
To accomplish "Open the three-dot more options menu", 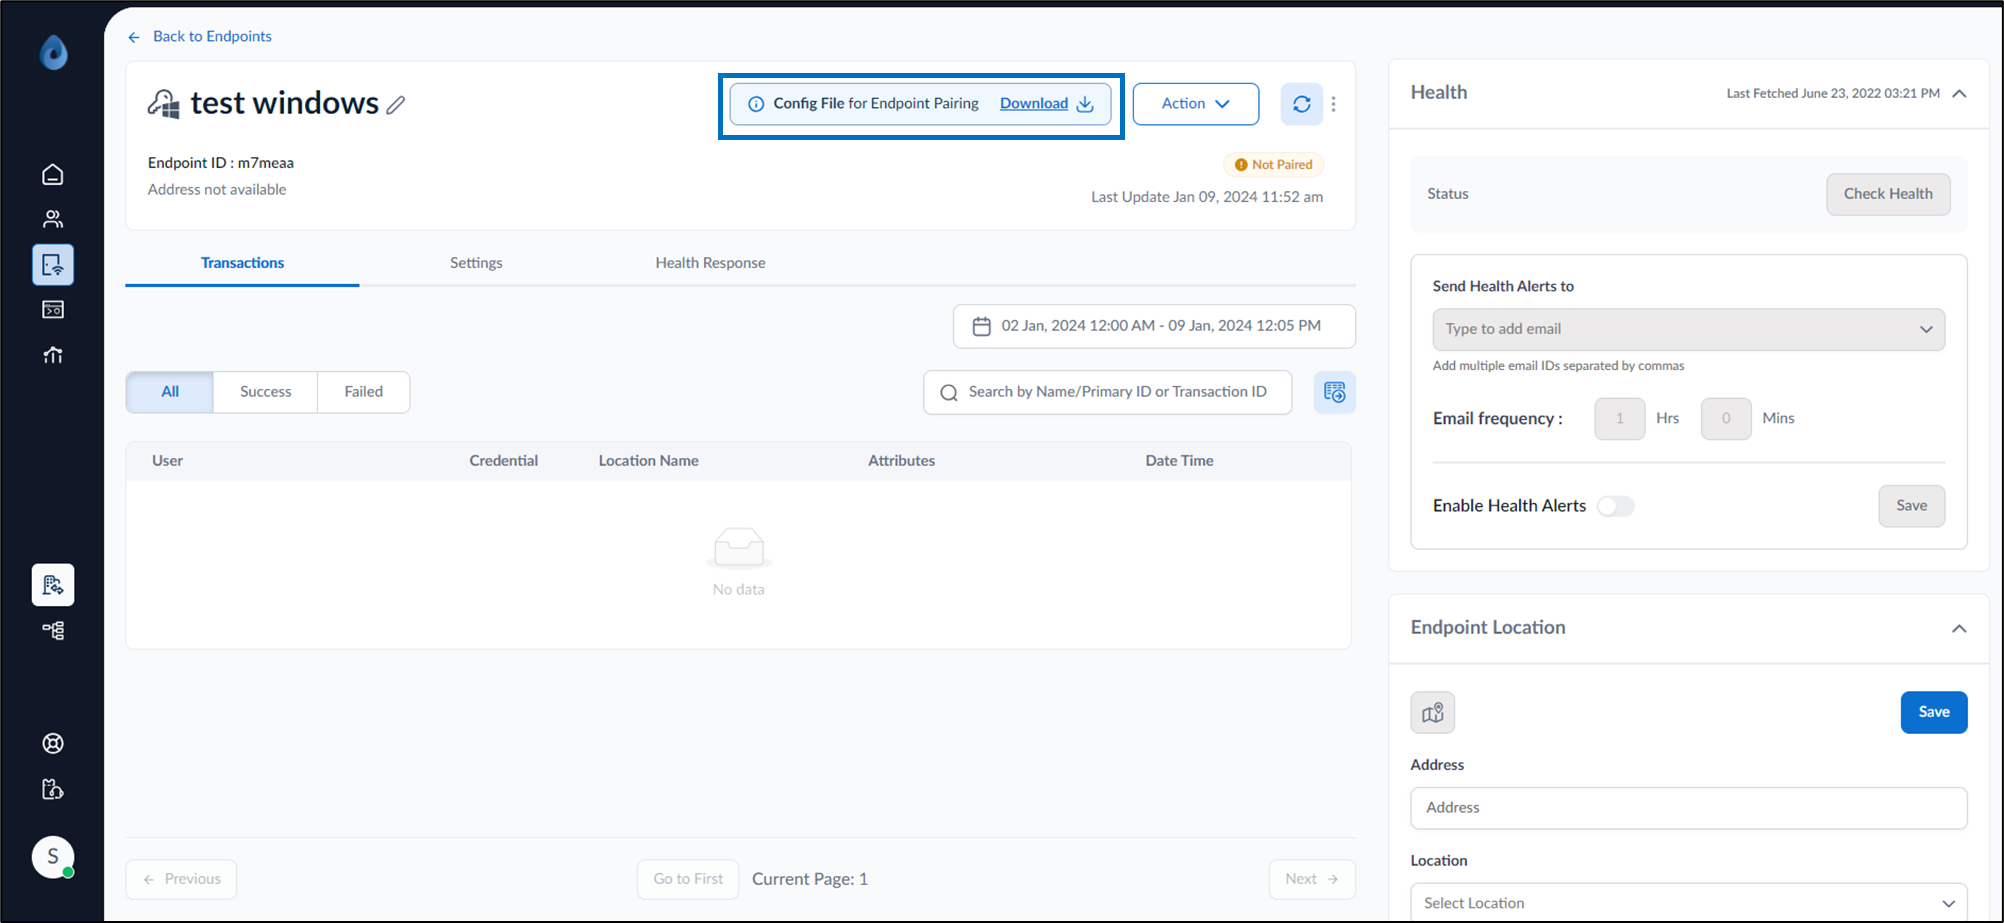I will point(1334,104).
